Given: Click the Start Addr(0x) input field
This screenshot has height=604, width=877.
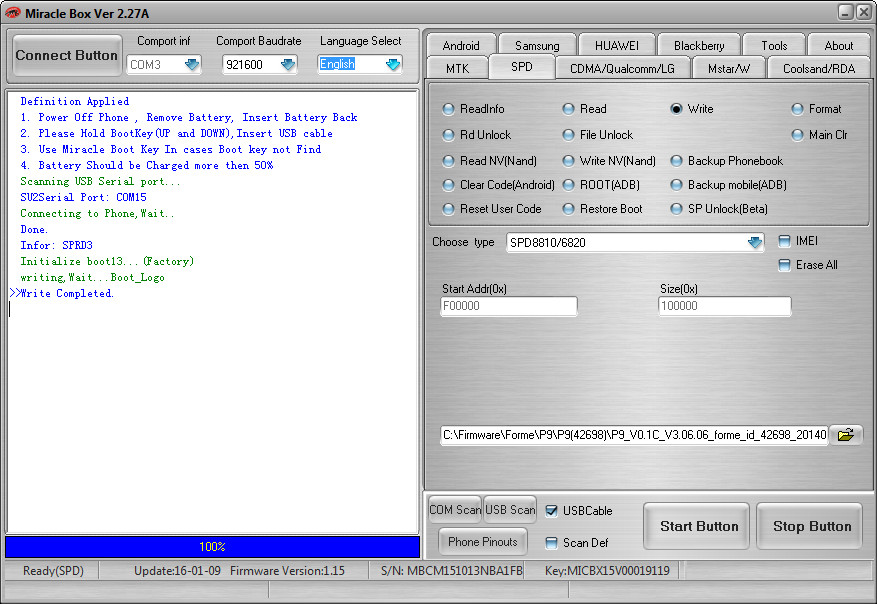Looking at the screenshot, I should [508, 306].
